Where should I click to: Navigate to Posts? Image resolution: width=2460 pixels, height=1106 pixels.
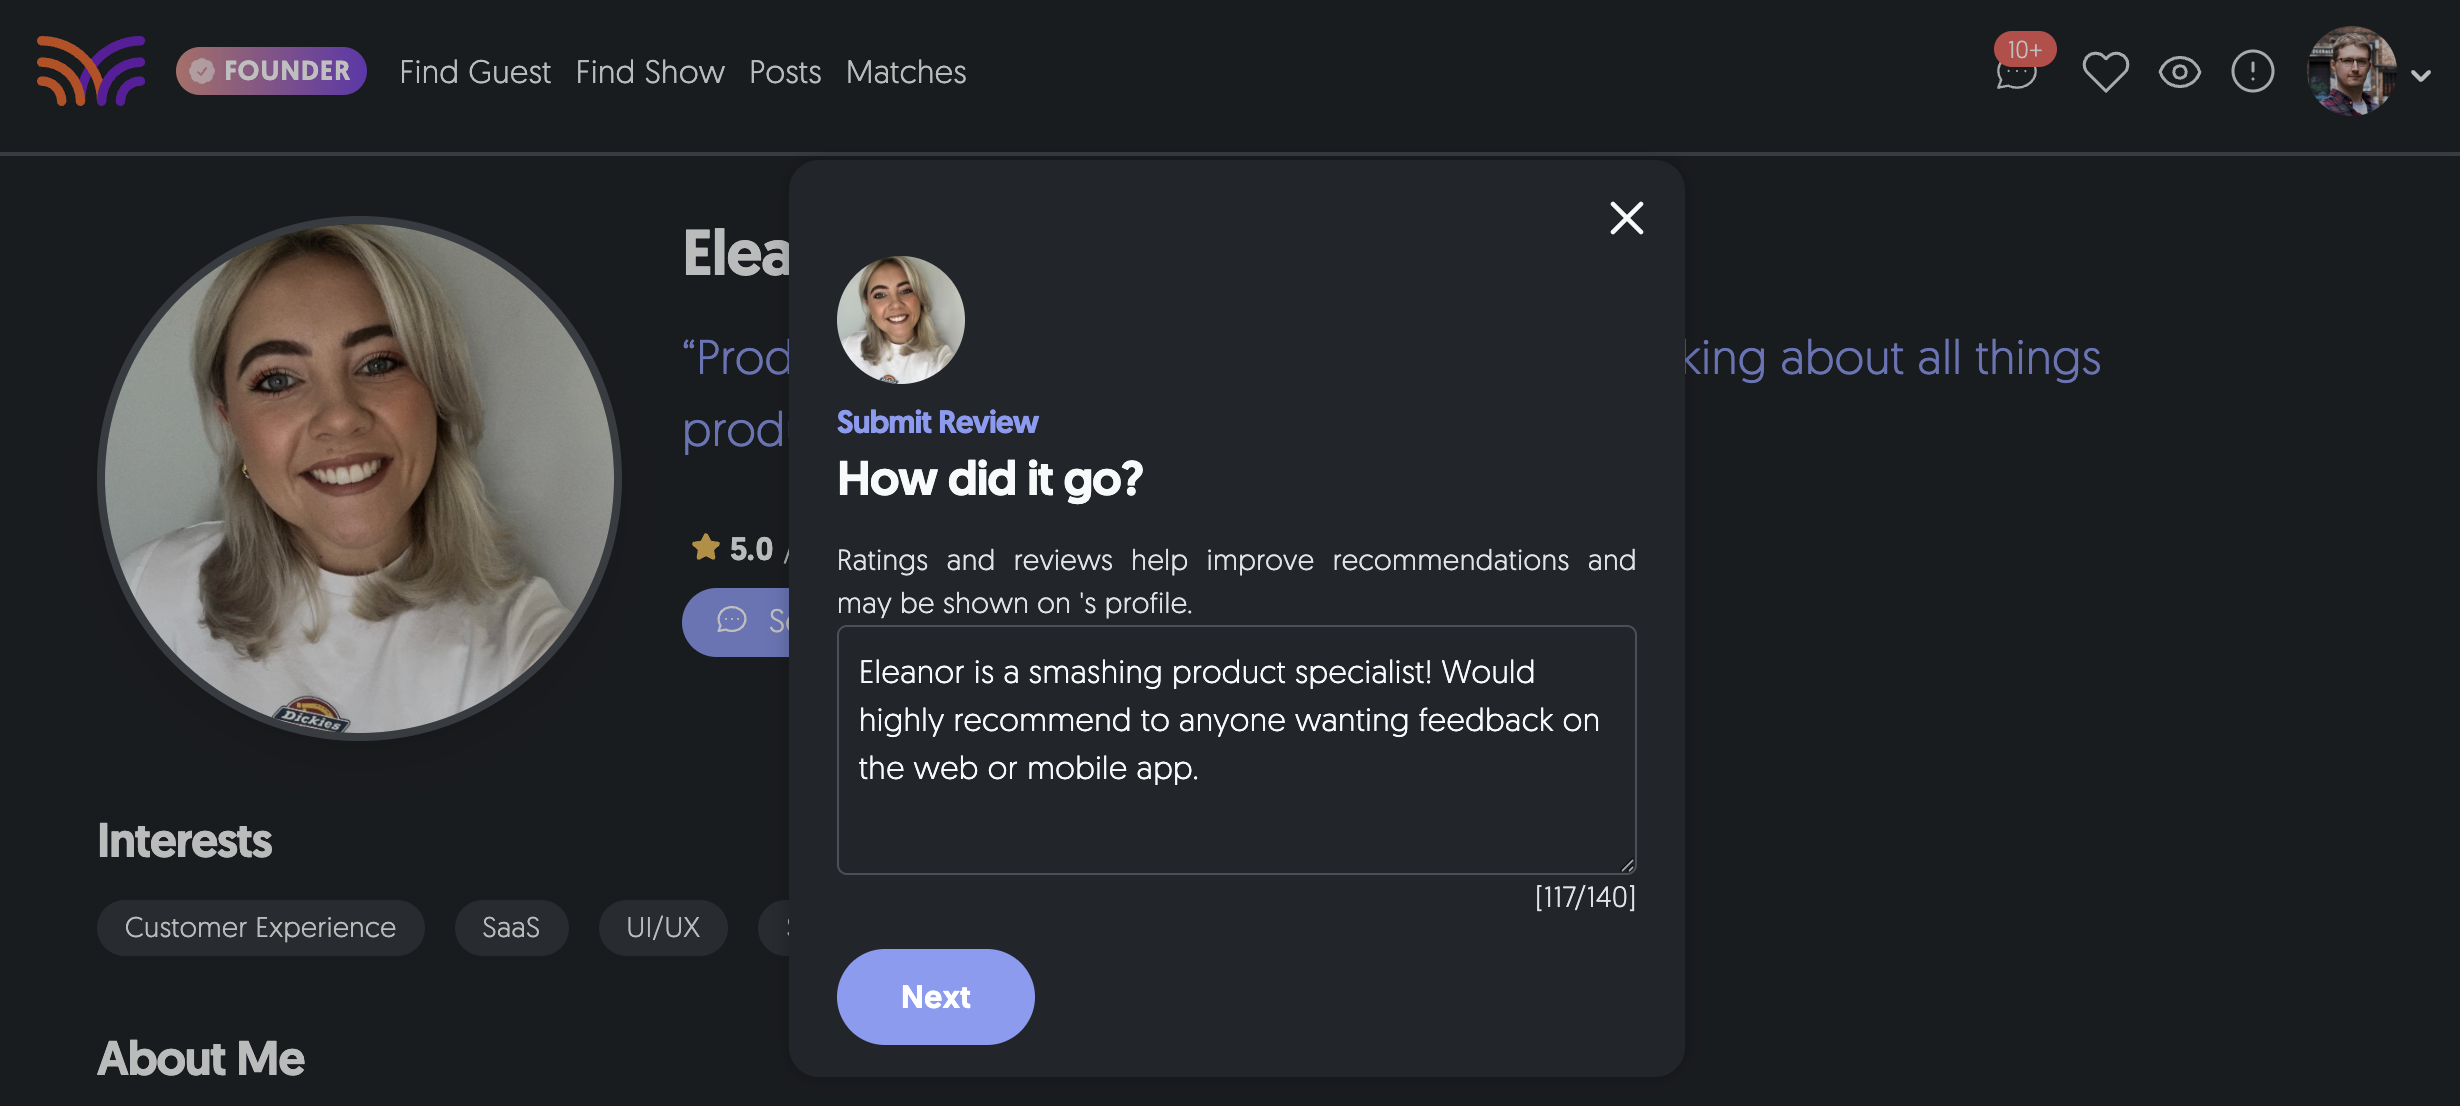785,72
